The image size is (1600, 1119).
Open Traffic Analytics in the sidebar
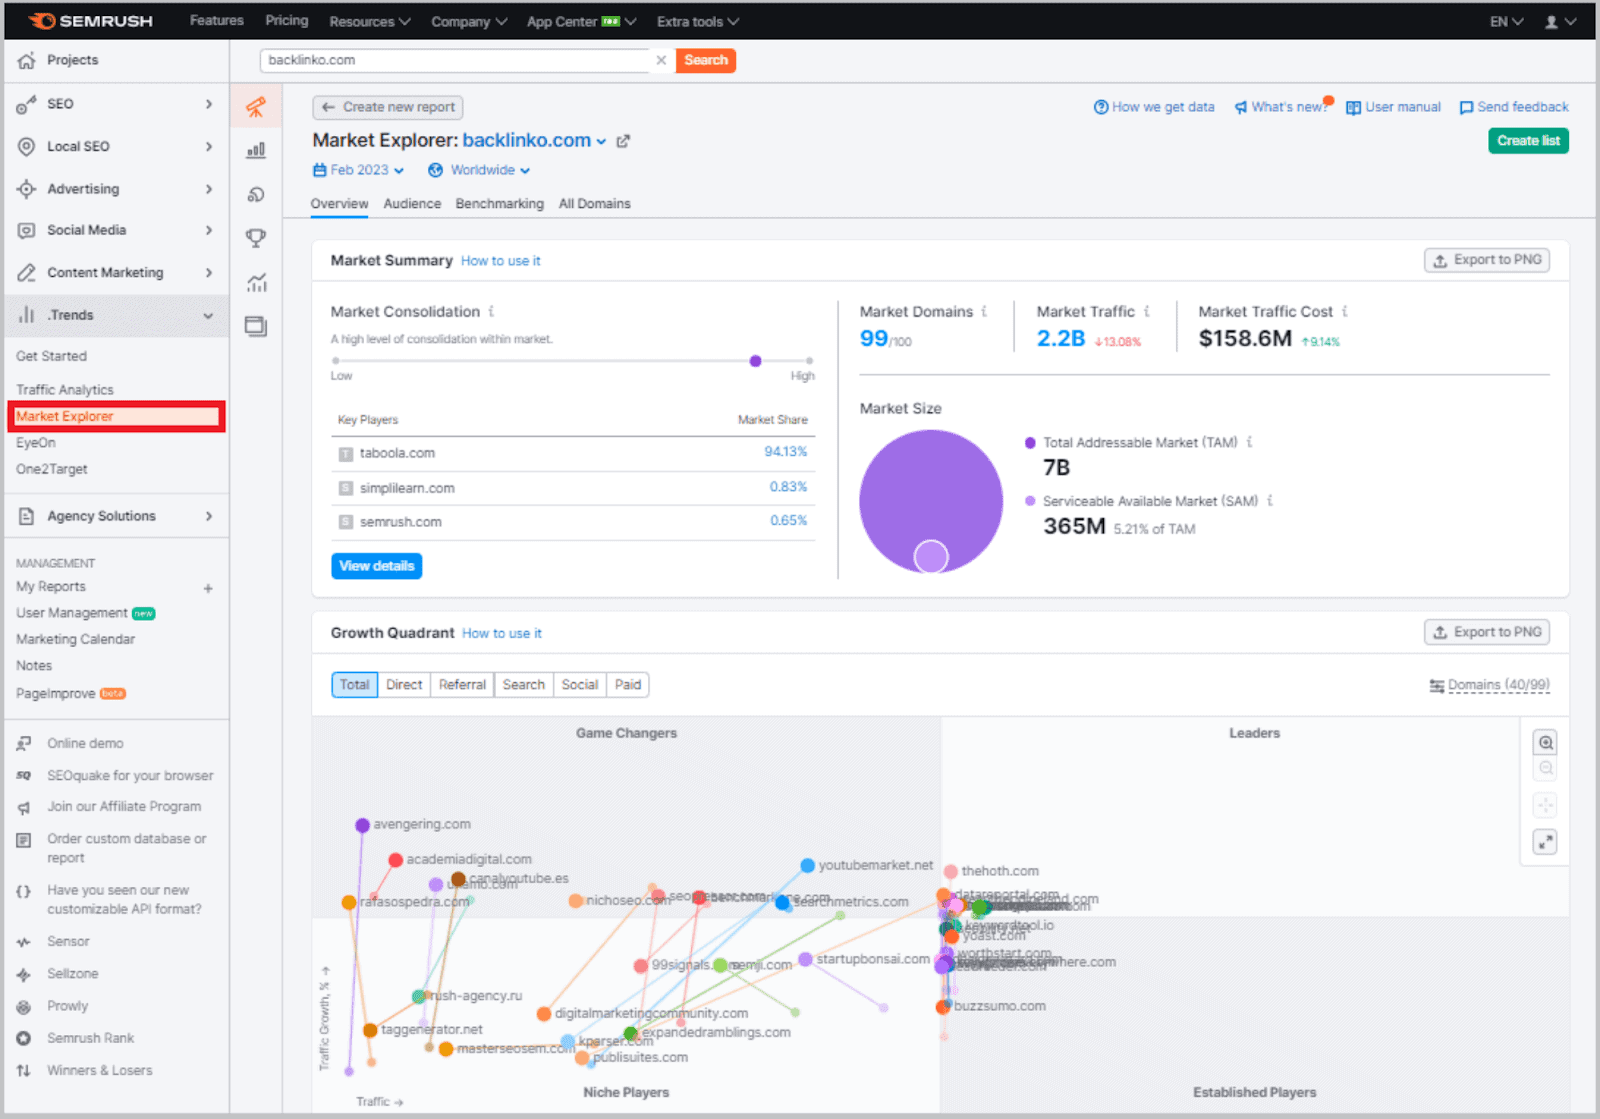(x=65, y=390)
